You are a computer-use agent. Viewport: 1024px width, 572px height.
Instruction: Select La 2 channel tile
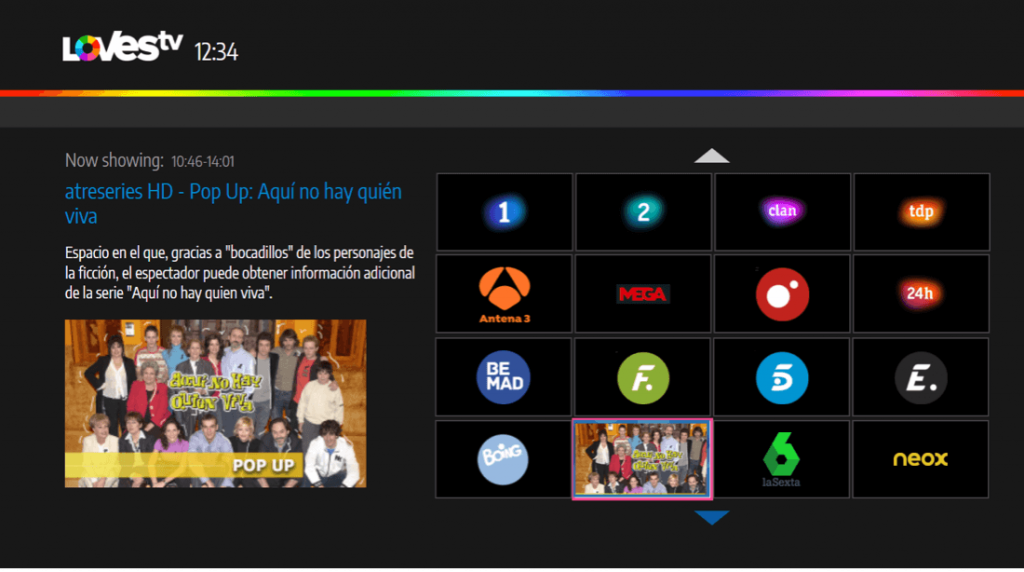coord(643,212)
